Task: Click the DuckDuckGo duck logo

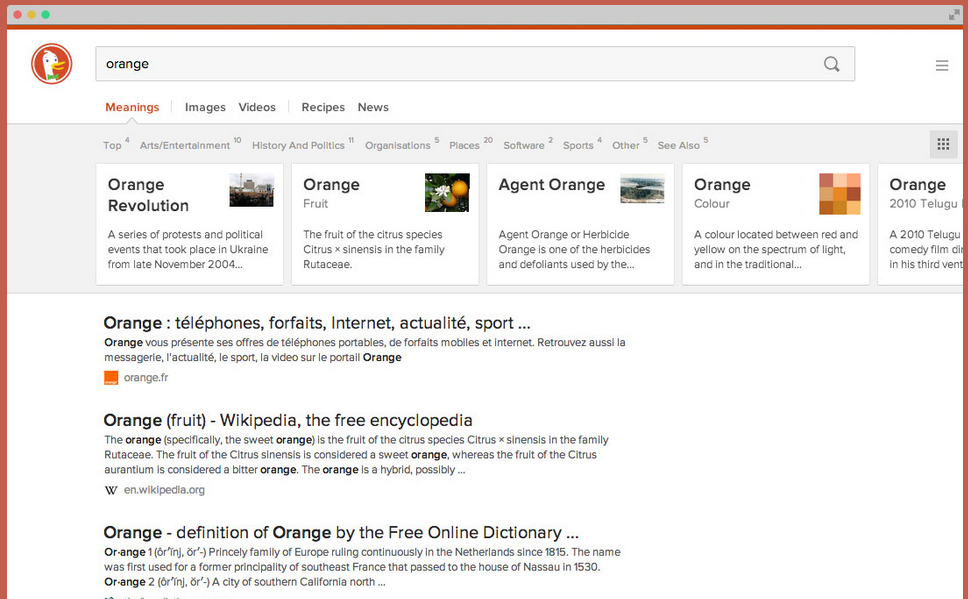Action: pos(52,64)
